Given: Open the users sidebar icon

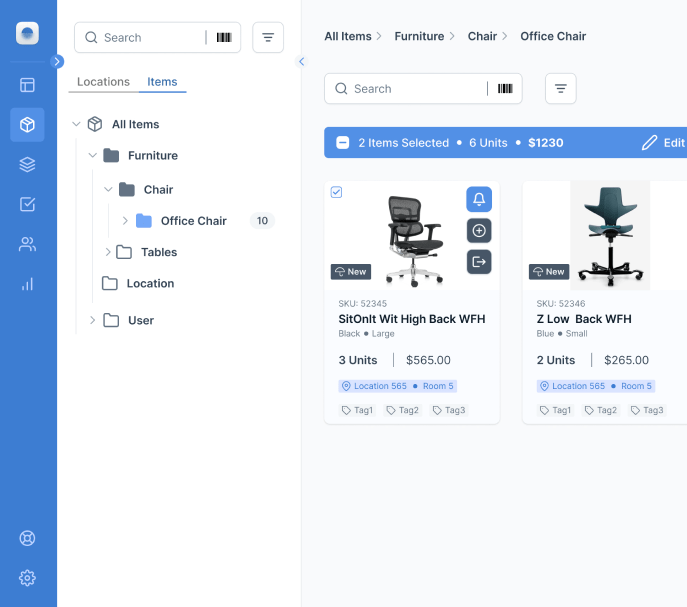Looking at the screenshot, I should point(27,244).
